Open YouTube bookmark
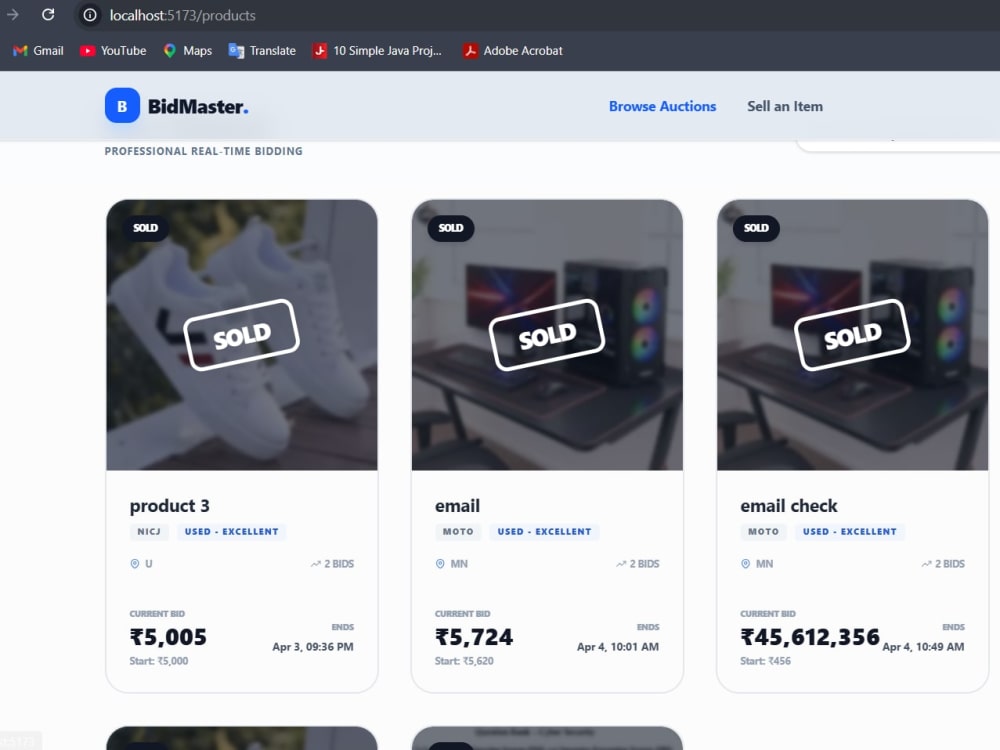This screenshot has height=750, width=1000. [x=113, y=50]
